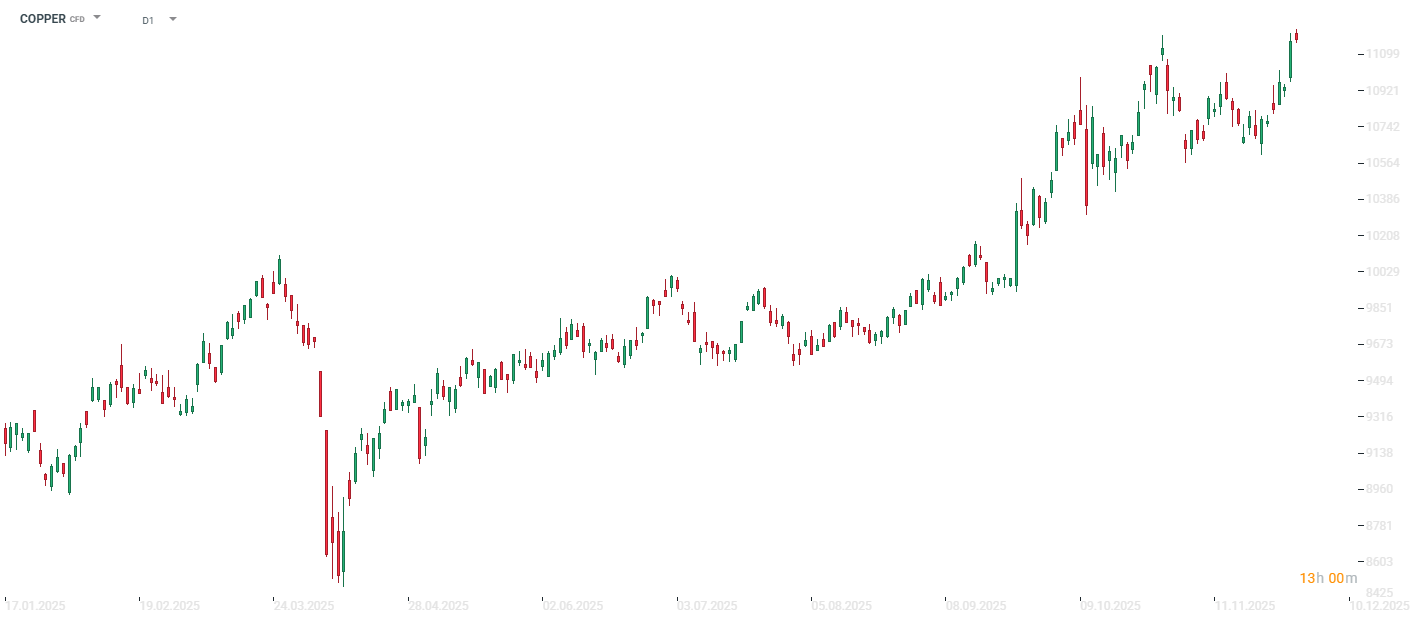The width and height of the screenshot is (1426, 623).
Task: Click the 8603 price axis label
Action: point(1383,562)
